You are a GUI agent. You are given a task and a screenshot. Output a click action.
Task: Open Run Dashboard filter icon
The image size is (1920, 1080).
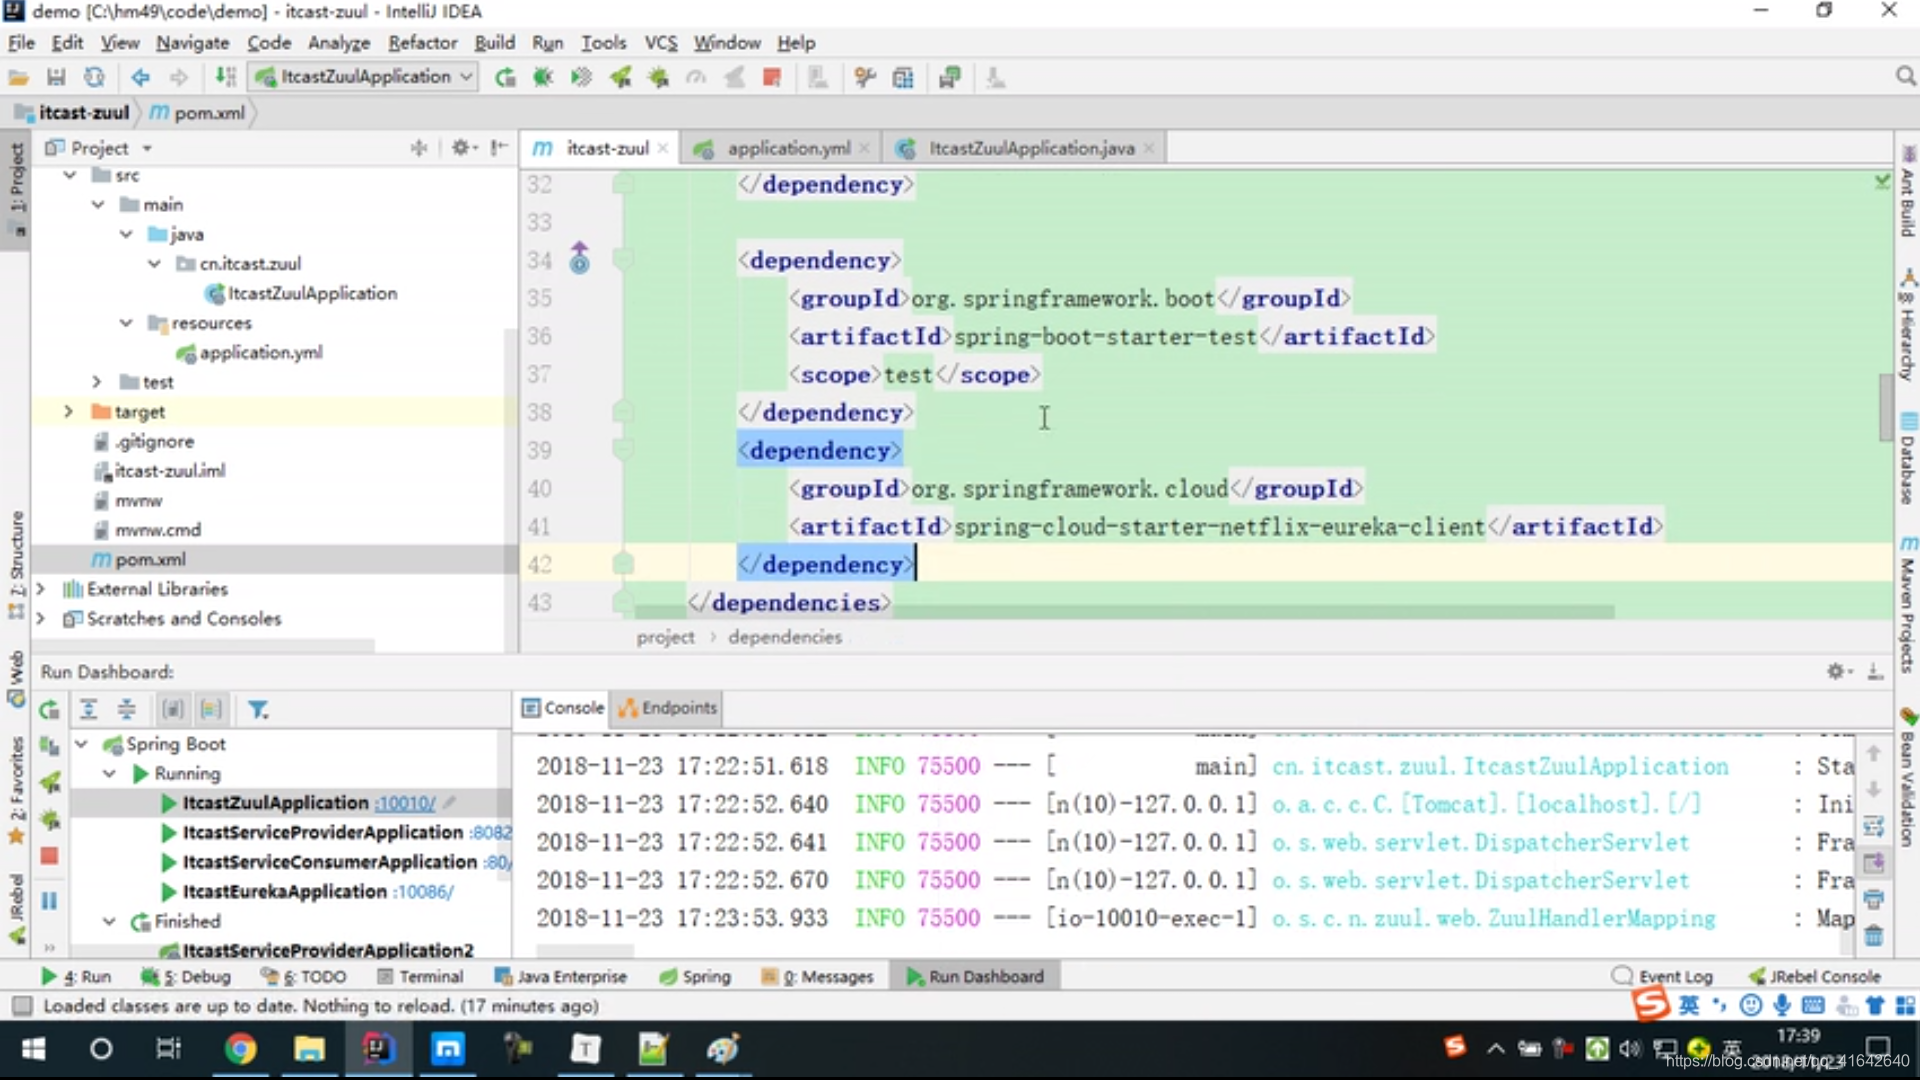point(257,710)
